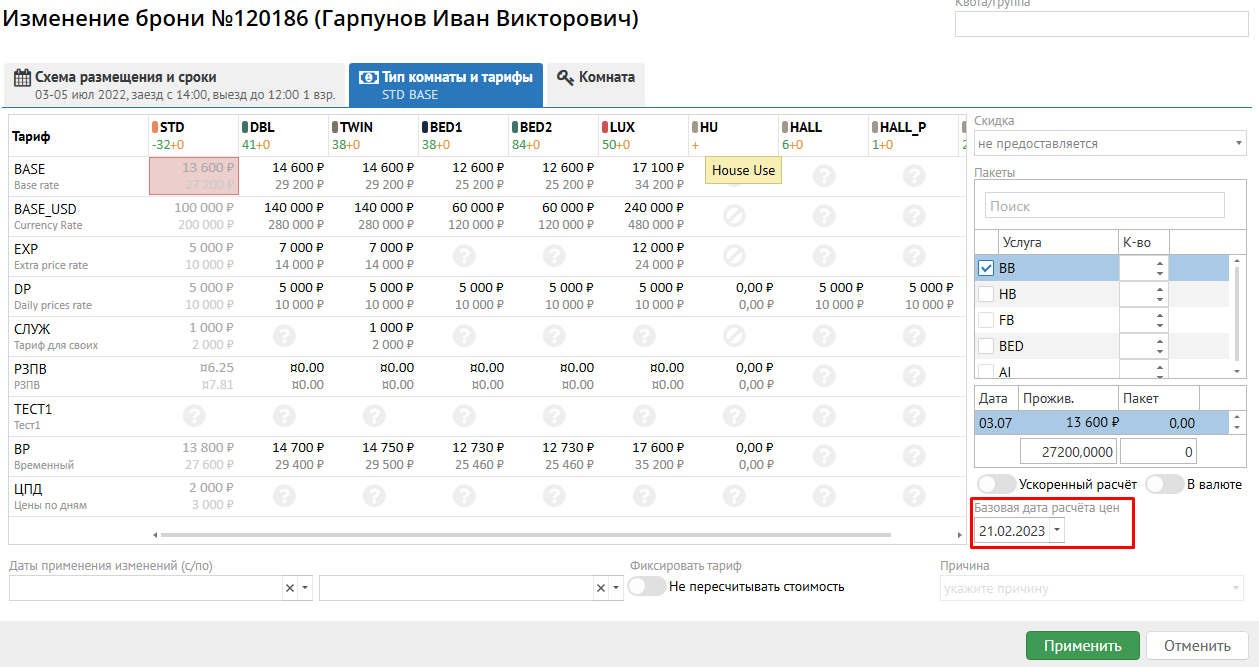This screenshot has width=1259, height=667.
Task: Click the prohibited icon in СЛУЖ HU cell
Action: click(x=734, y=335)
